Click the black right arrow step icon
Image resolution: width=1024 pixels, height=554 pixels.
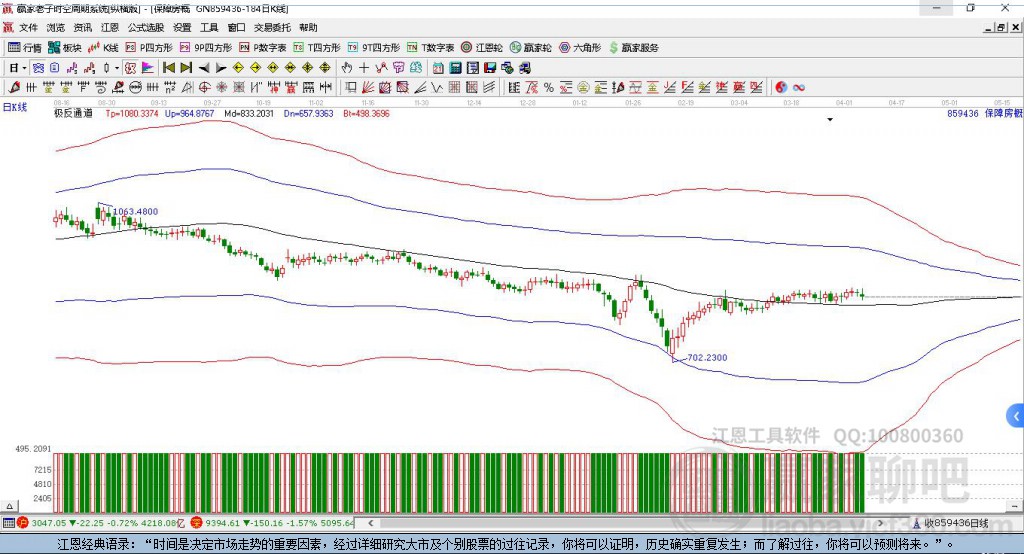click(221, 68)
